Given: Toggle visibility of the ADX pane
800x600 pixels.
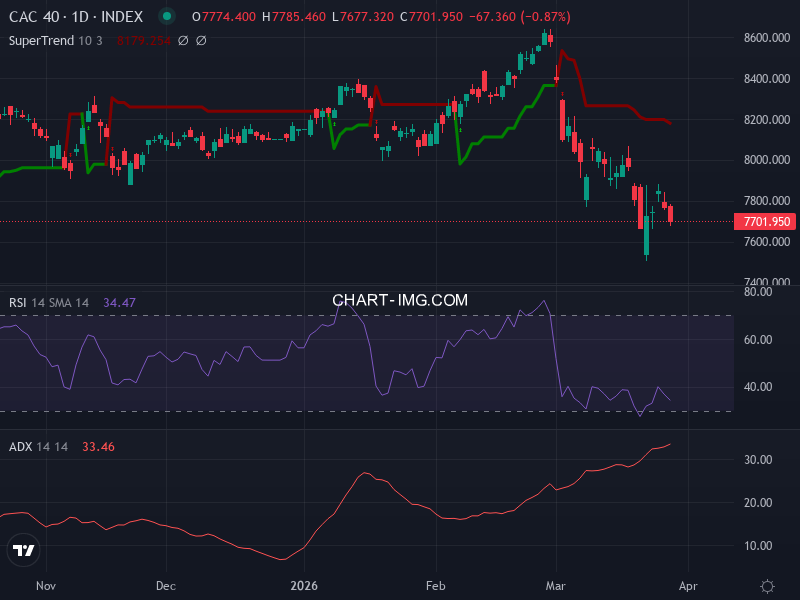Looking at the screenshot, I should (x=21, y=447).
